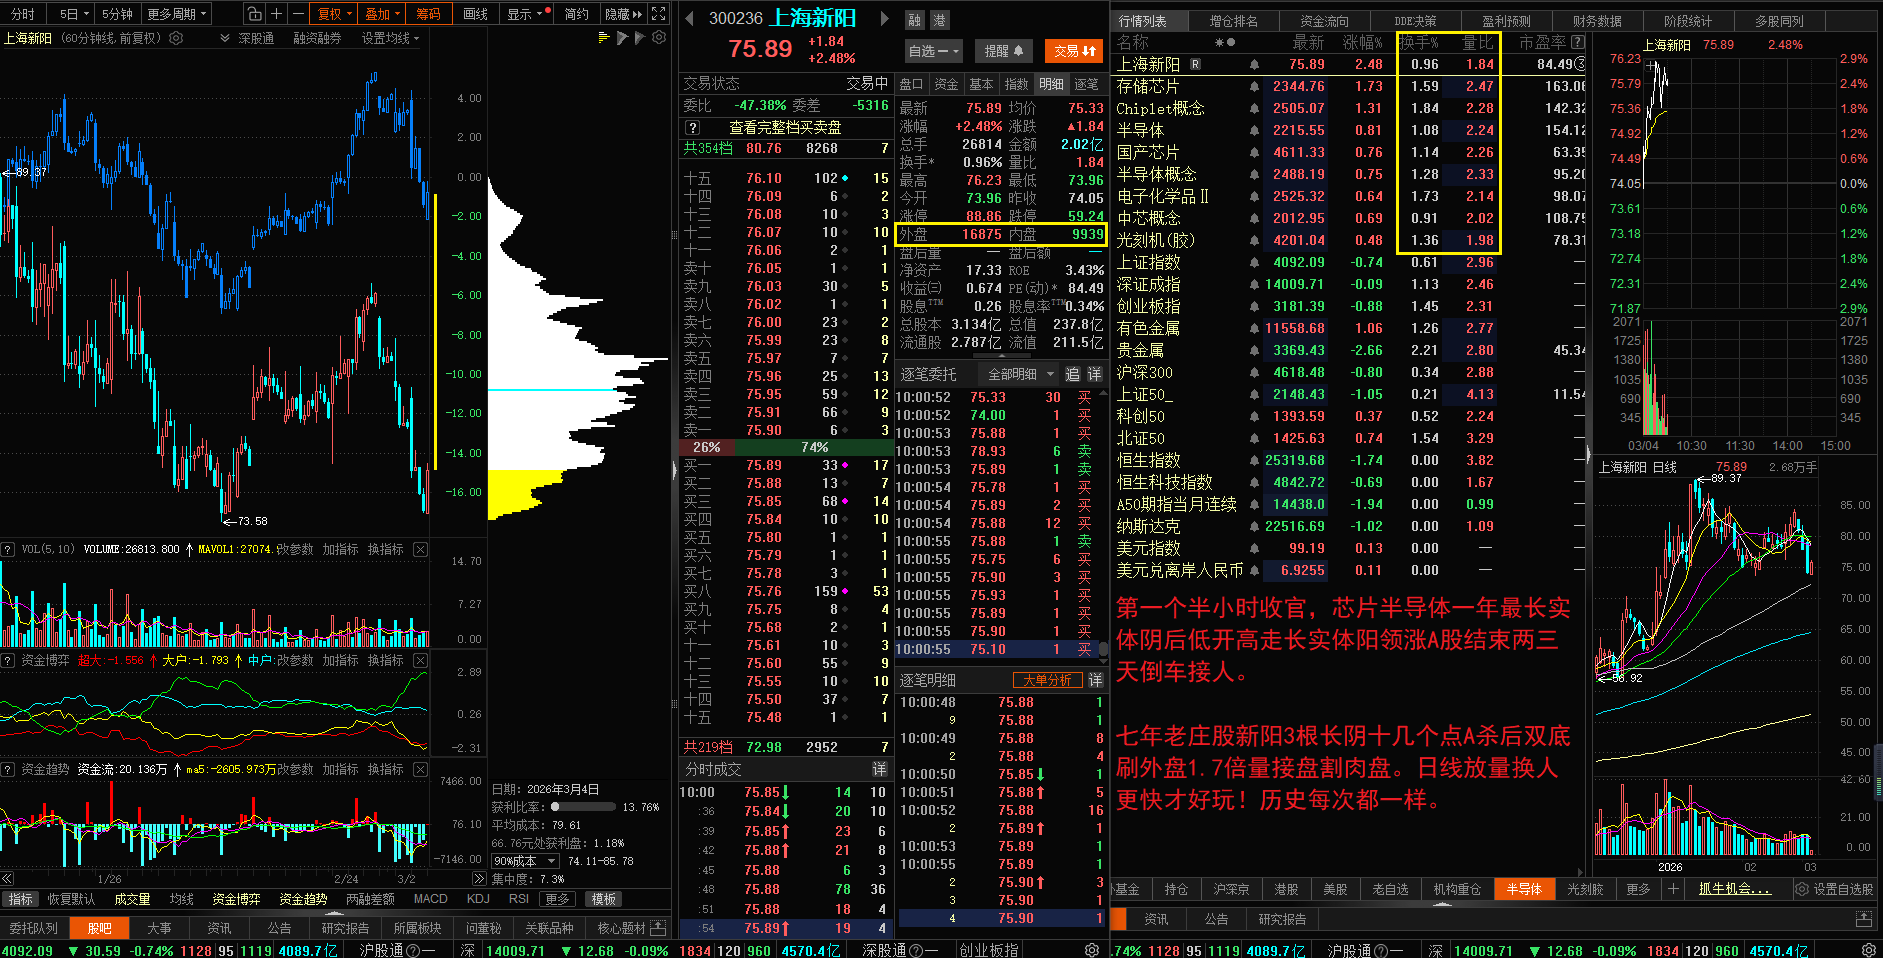Image resolution: width=1883 pixels, height=958 pixels.
Task: Click help icon beside 查看完整档买卖盘
Action: (692, 128)
